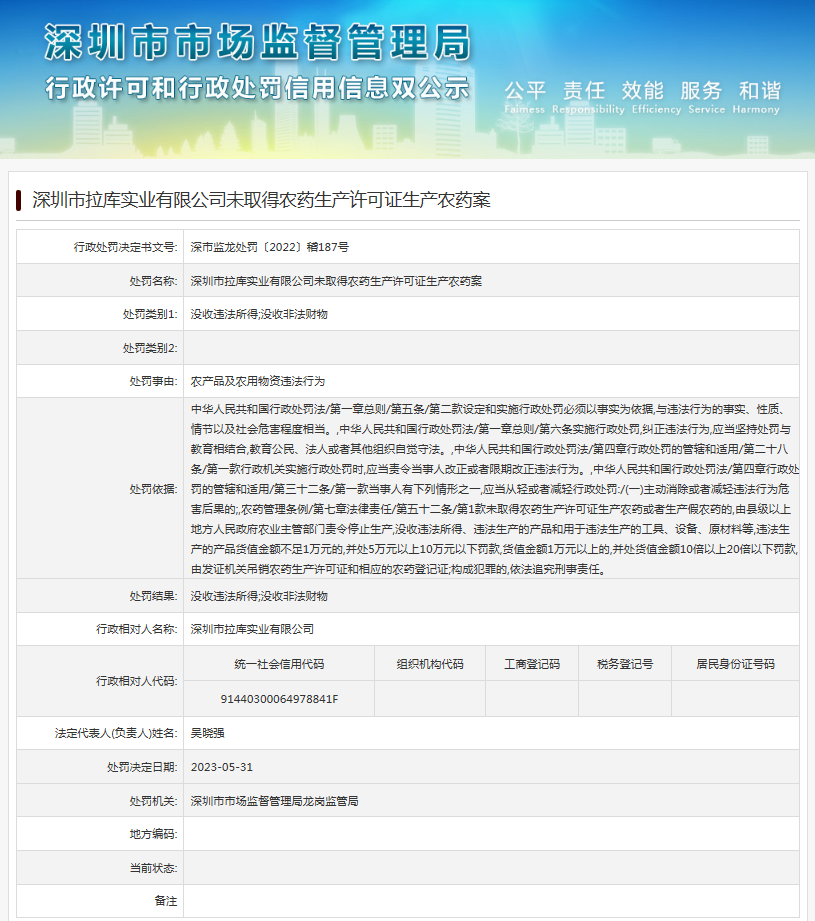
Task: Click the 处罚结果 row label
Action: [153, 596]
